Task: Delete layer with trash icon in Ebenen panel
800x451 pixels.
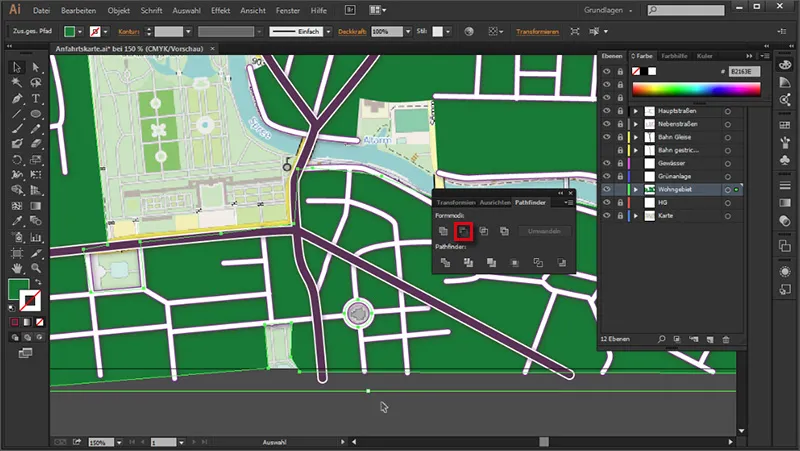Action: [726, 339]
